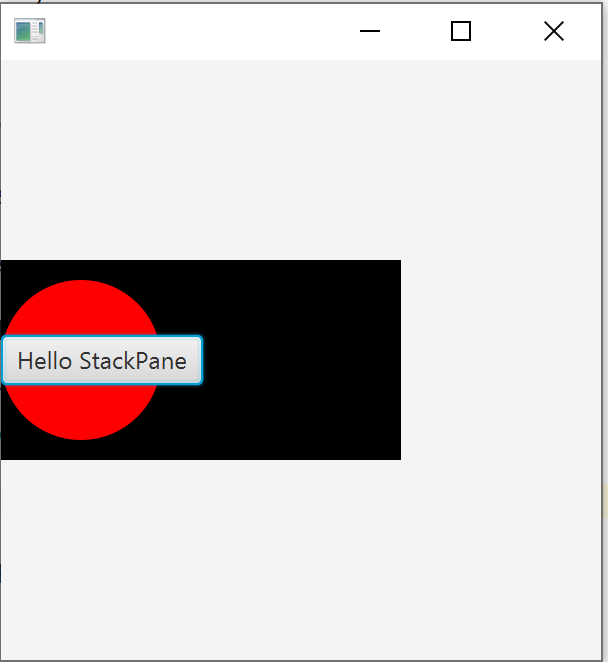608x662 pixels.
Task: Click the black gap beneath the red circle
Action: tap(81, 450)
